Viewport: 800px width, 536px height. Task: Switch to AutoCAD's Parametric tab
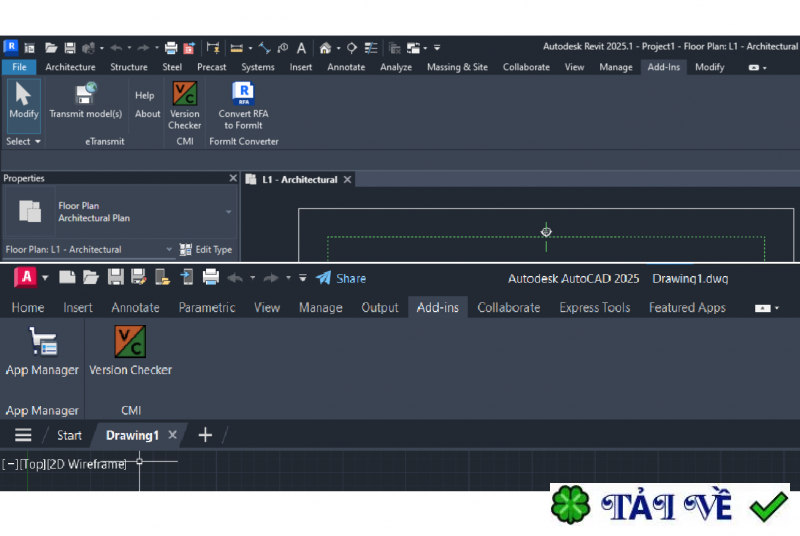point(207,308)
